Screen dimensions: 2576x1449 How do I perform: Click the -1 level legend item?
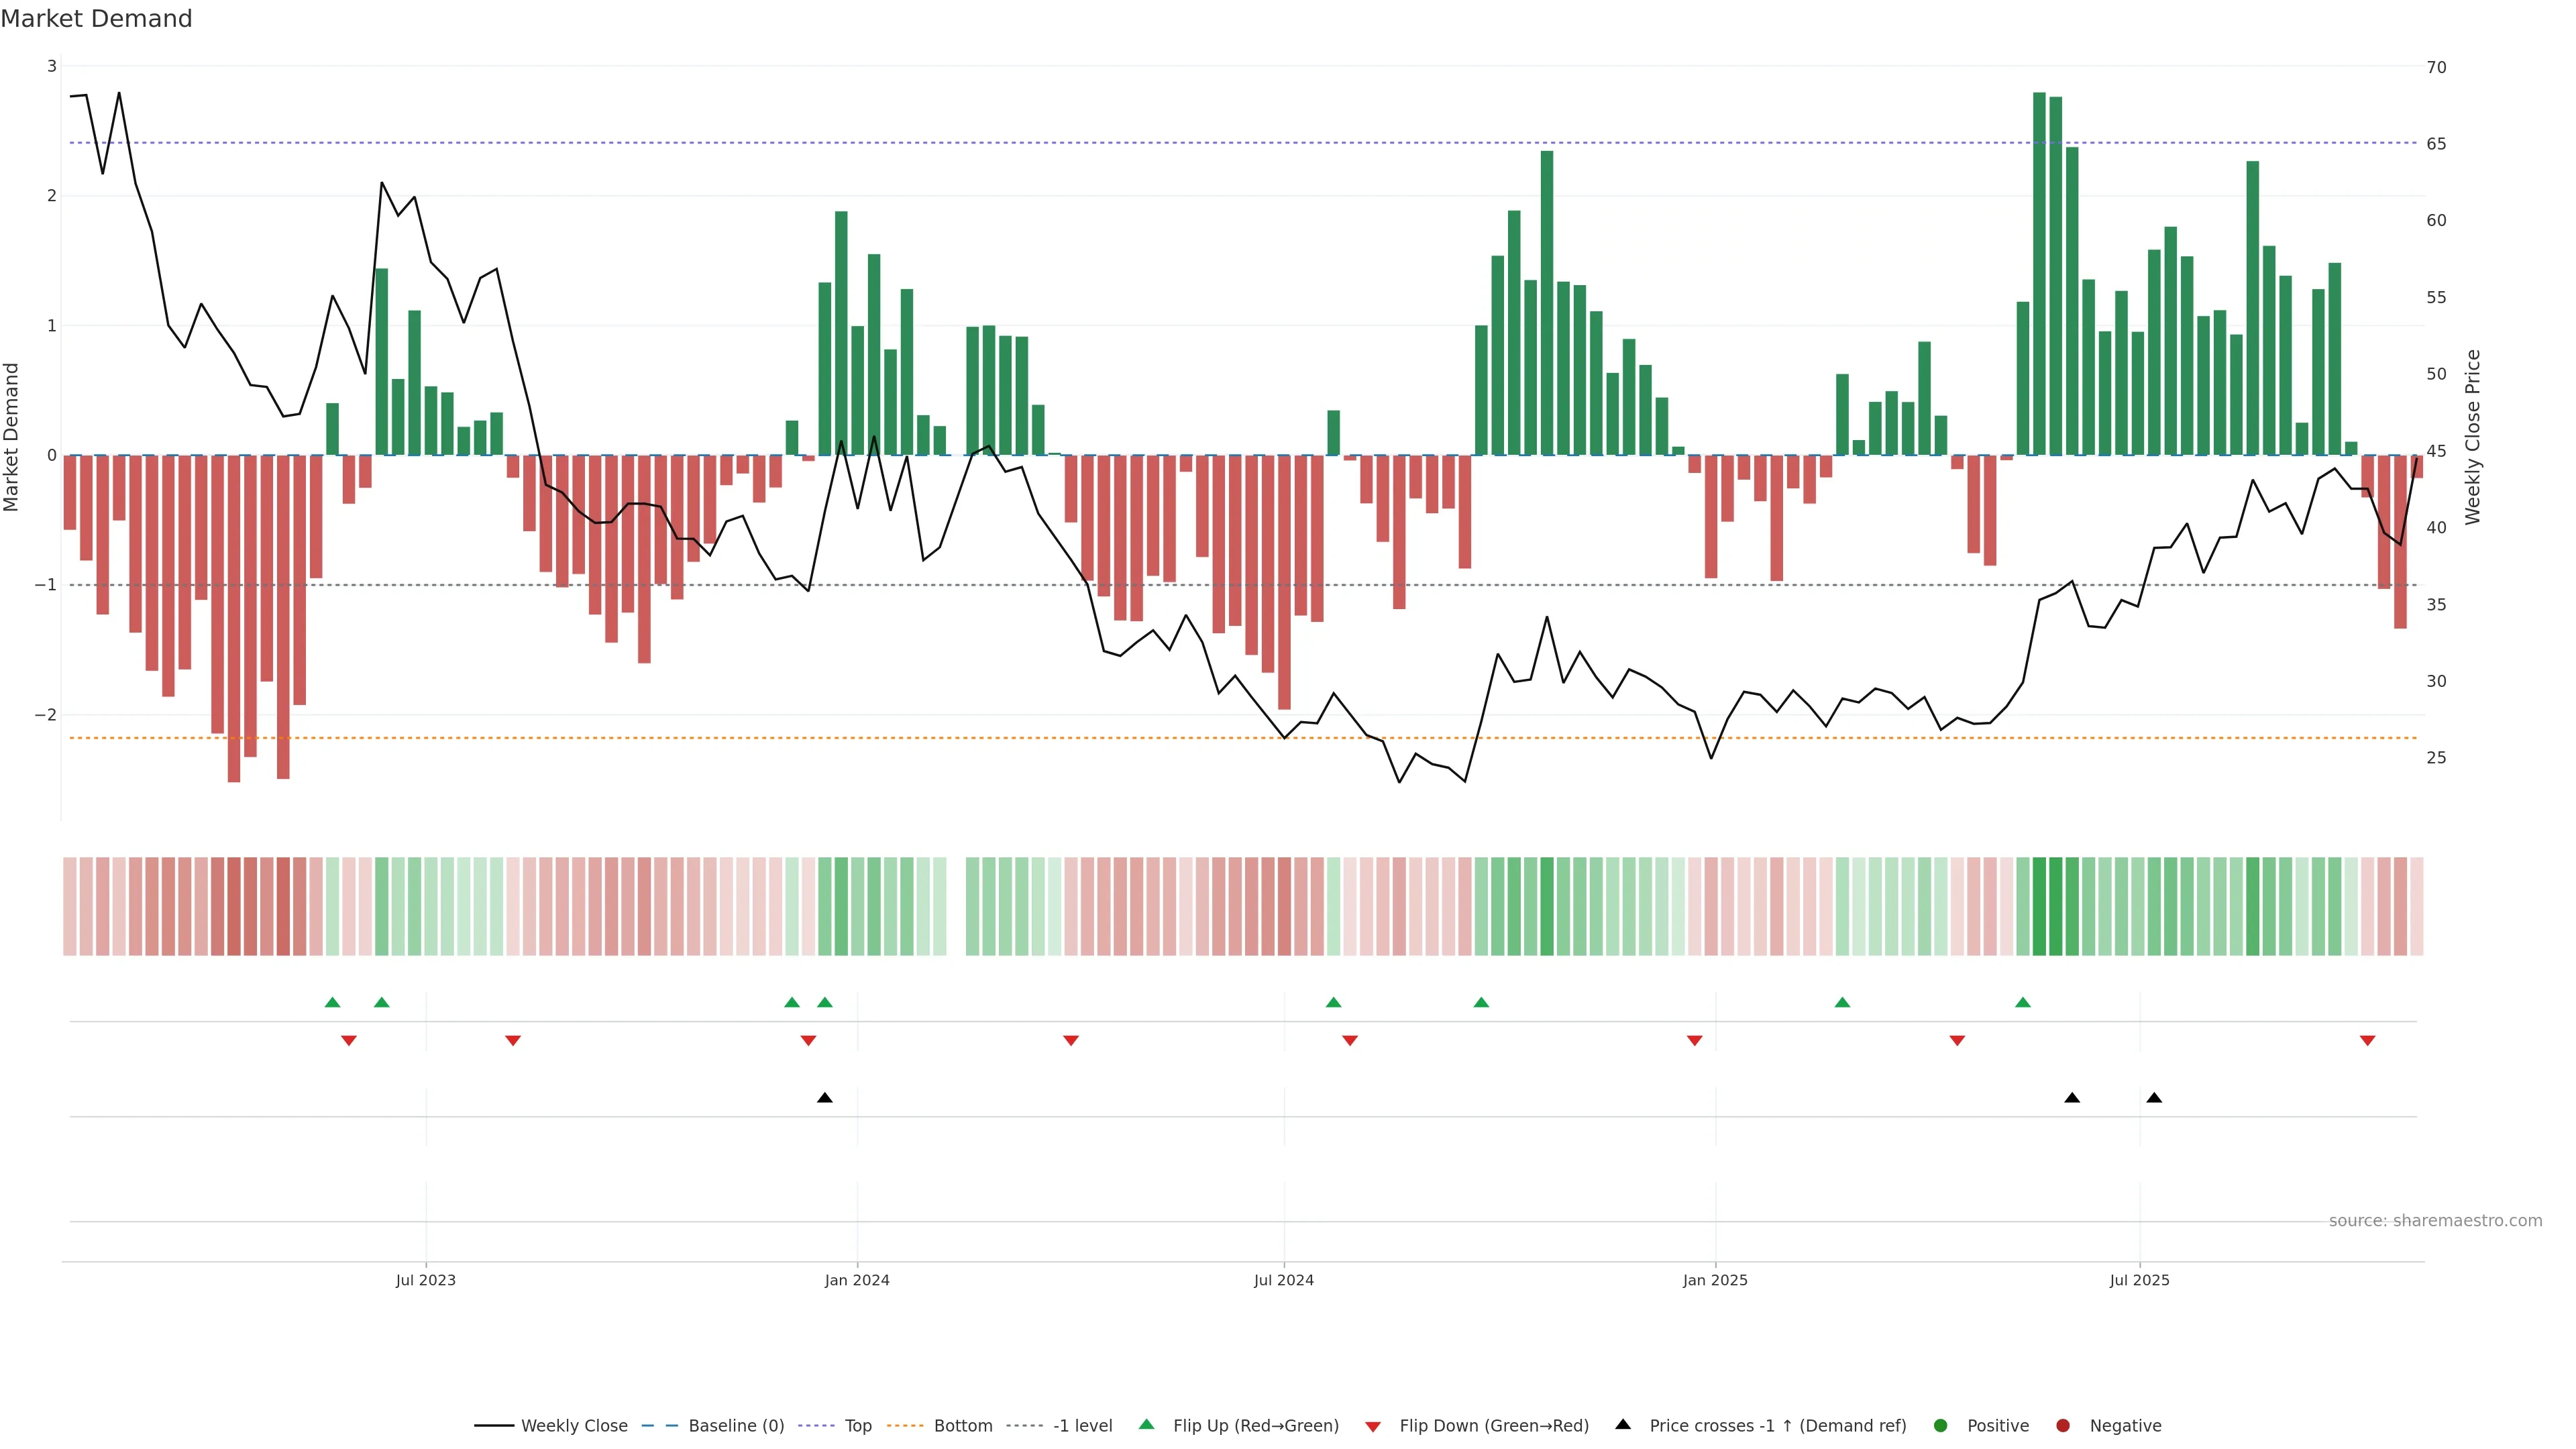(1082, 1426)
